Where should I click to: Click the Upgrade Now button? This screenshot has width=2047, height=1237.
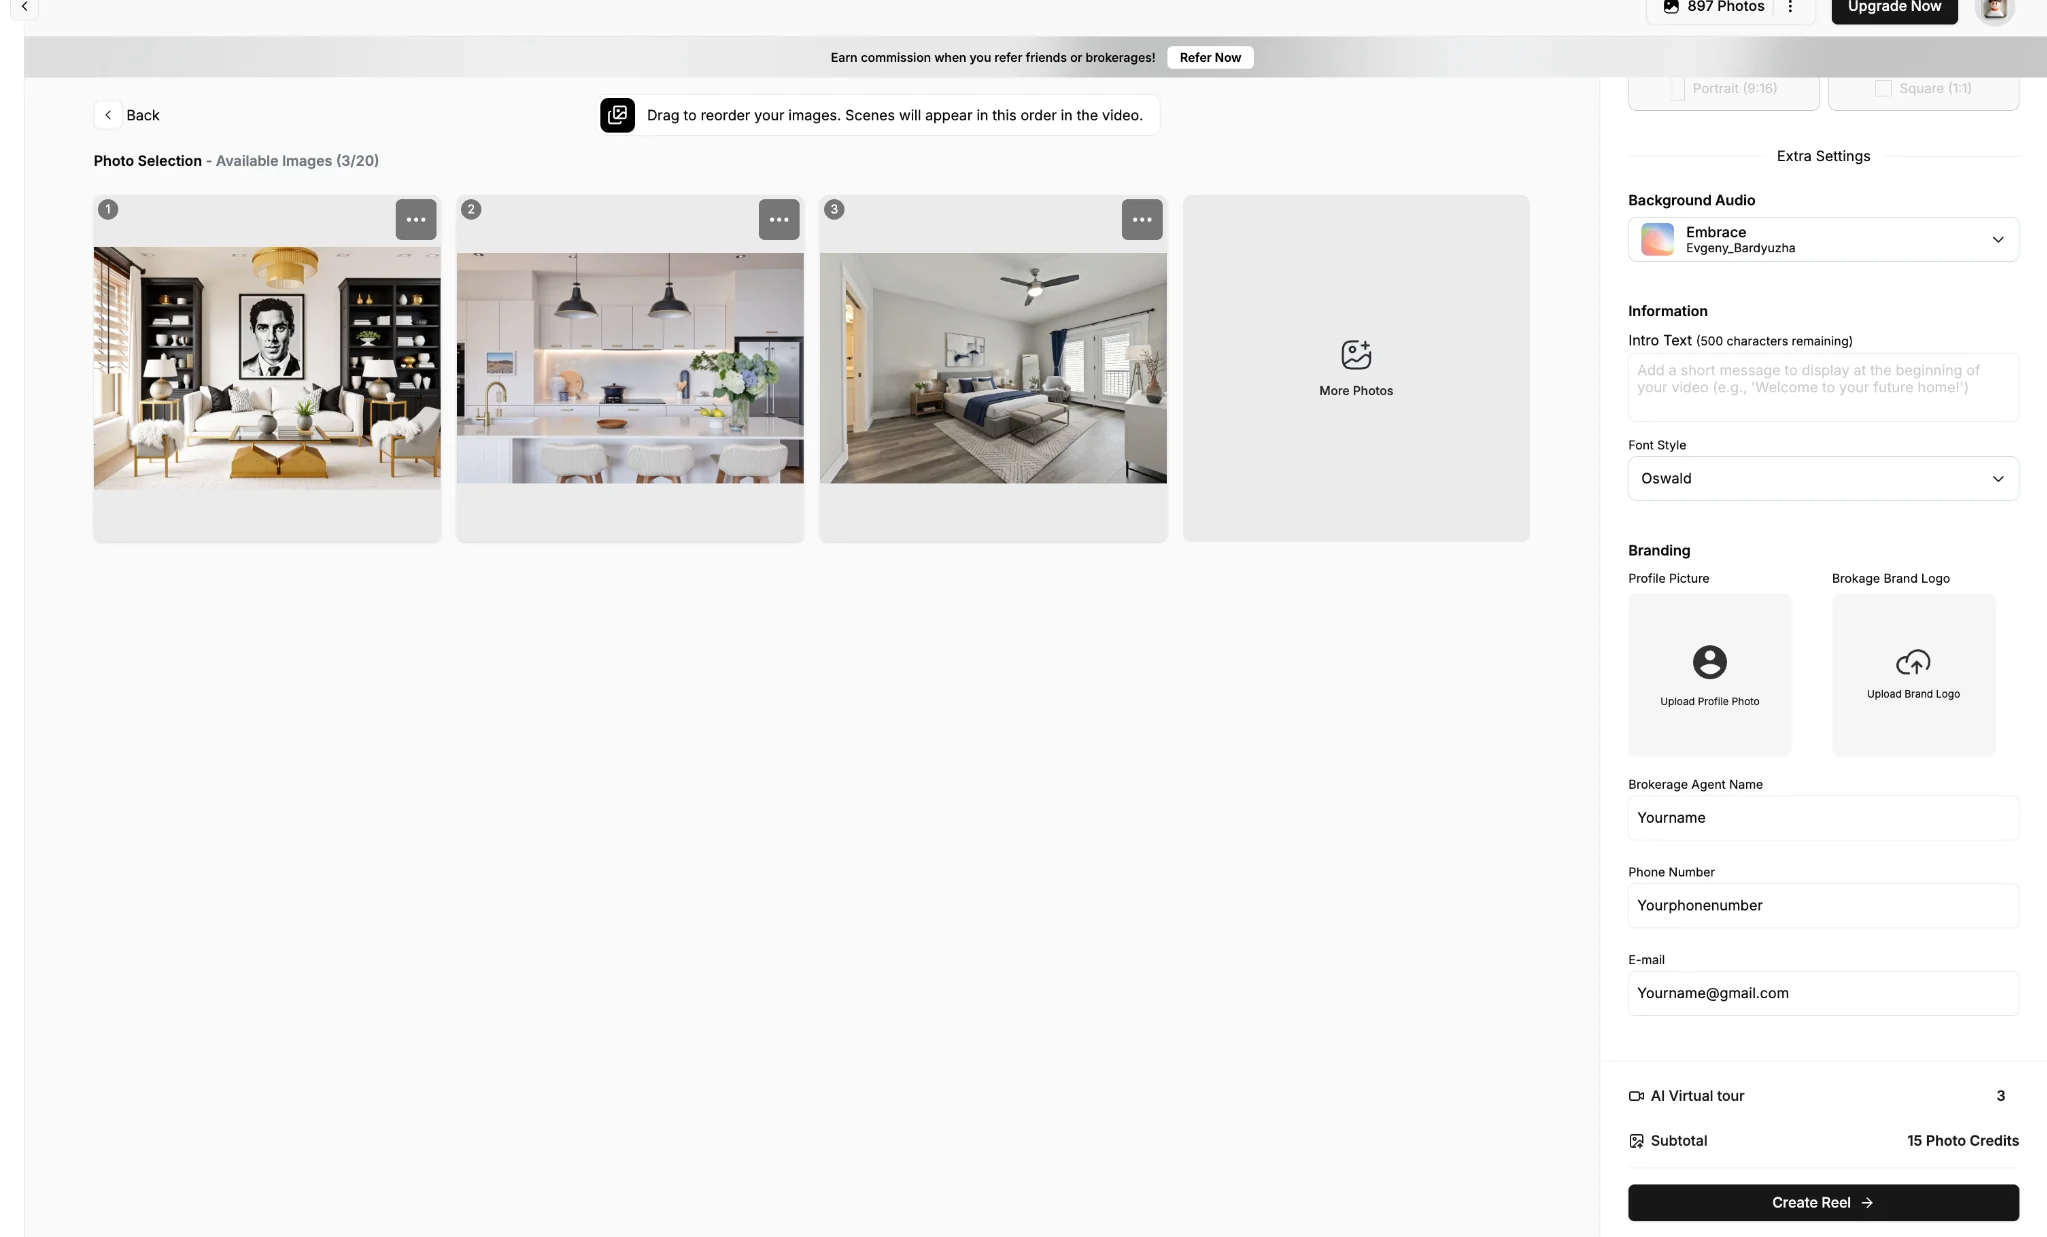1894,8
